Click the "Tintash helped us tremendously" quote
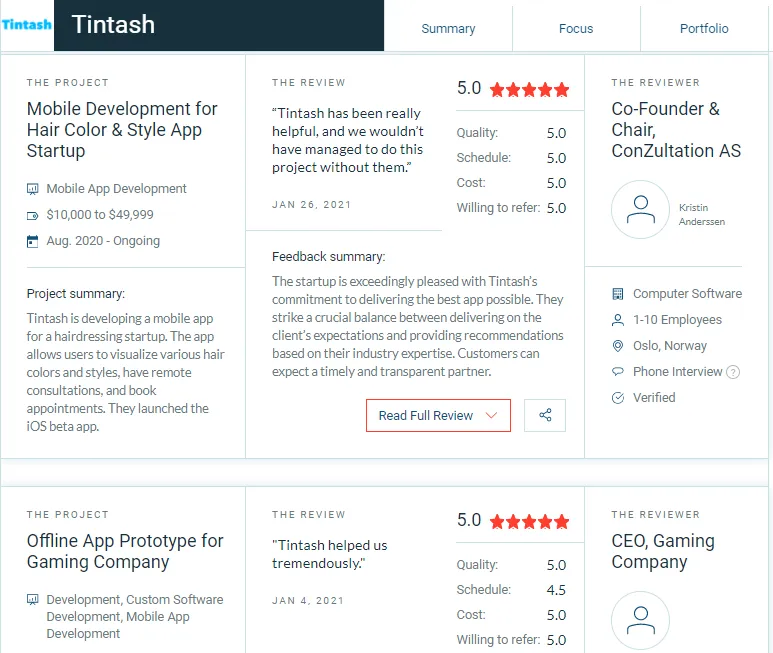 (x=330, y=554)
